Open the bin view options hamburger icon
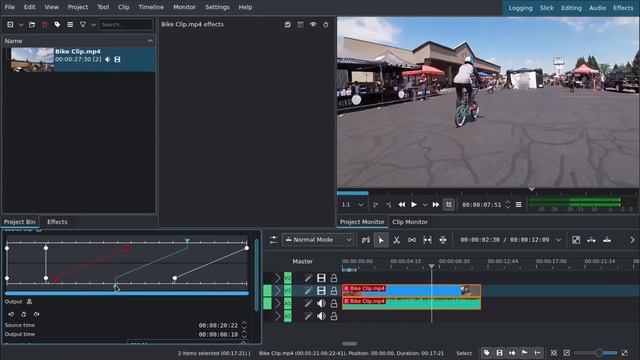640x360 pixels. [x=70, y=24]
